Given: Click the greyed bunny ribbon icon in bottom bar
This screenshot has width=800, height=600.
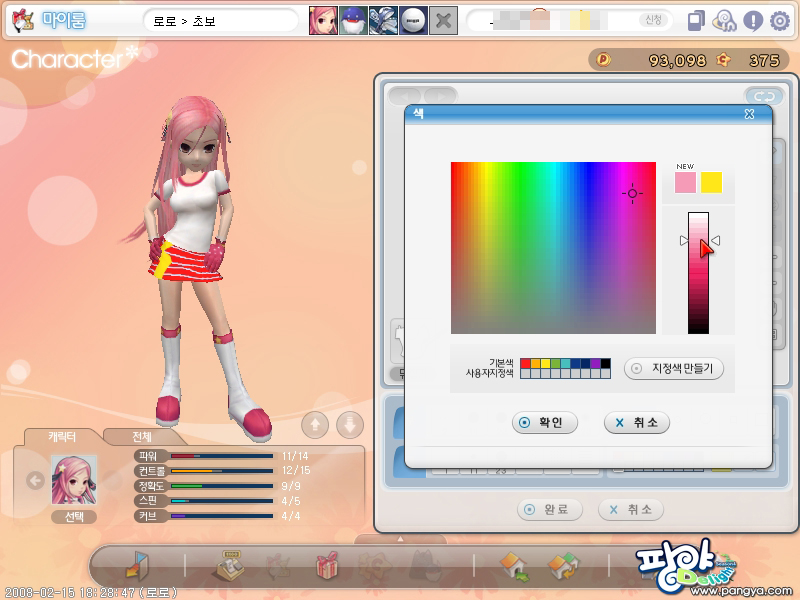Looking at the screenshot, I should tap(278, 566).
